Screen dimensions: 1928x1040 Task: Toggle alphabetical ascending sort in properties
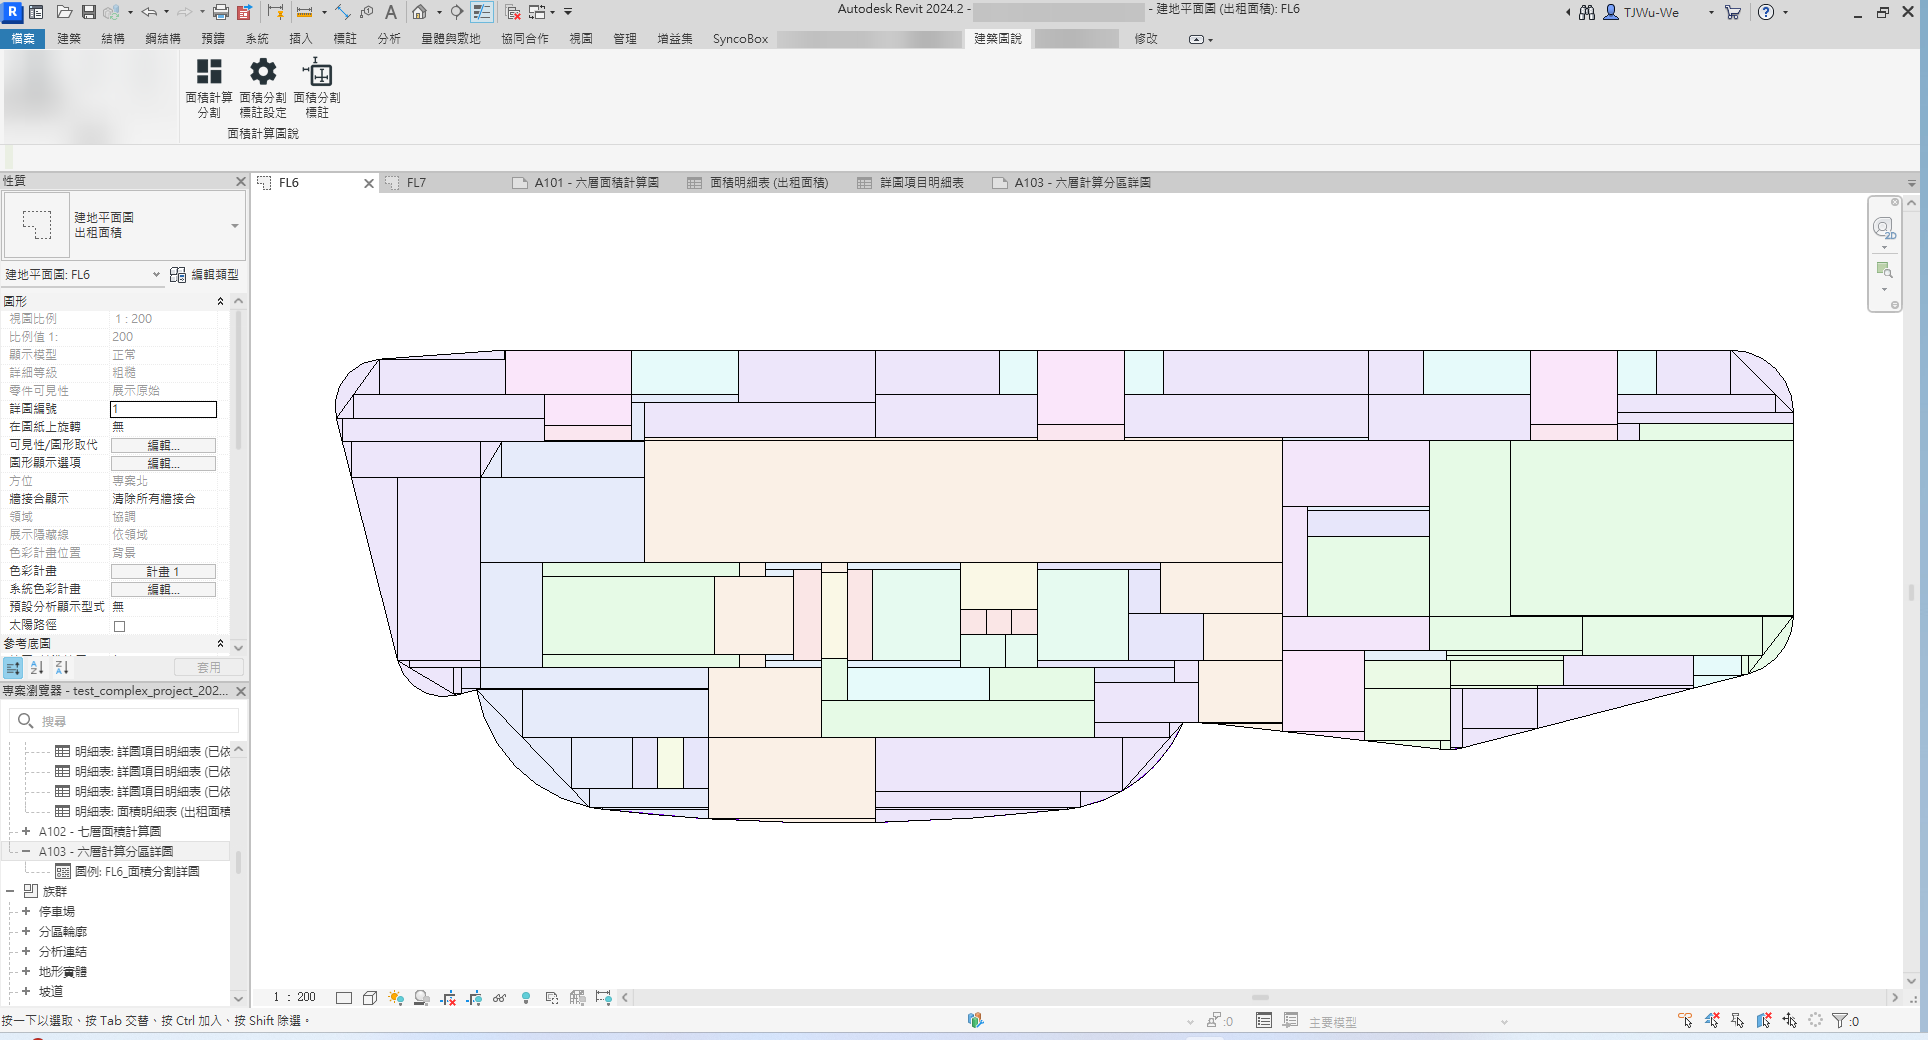coord(37,668)
